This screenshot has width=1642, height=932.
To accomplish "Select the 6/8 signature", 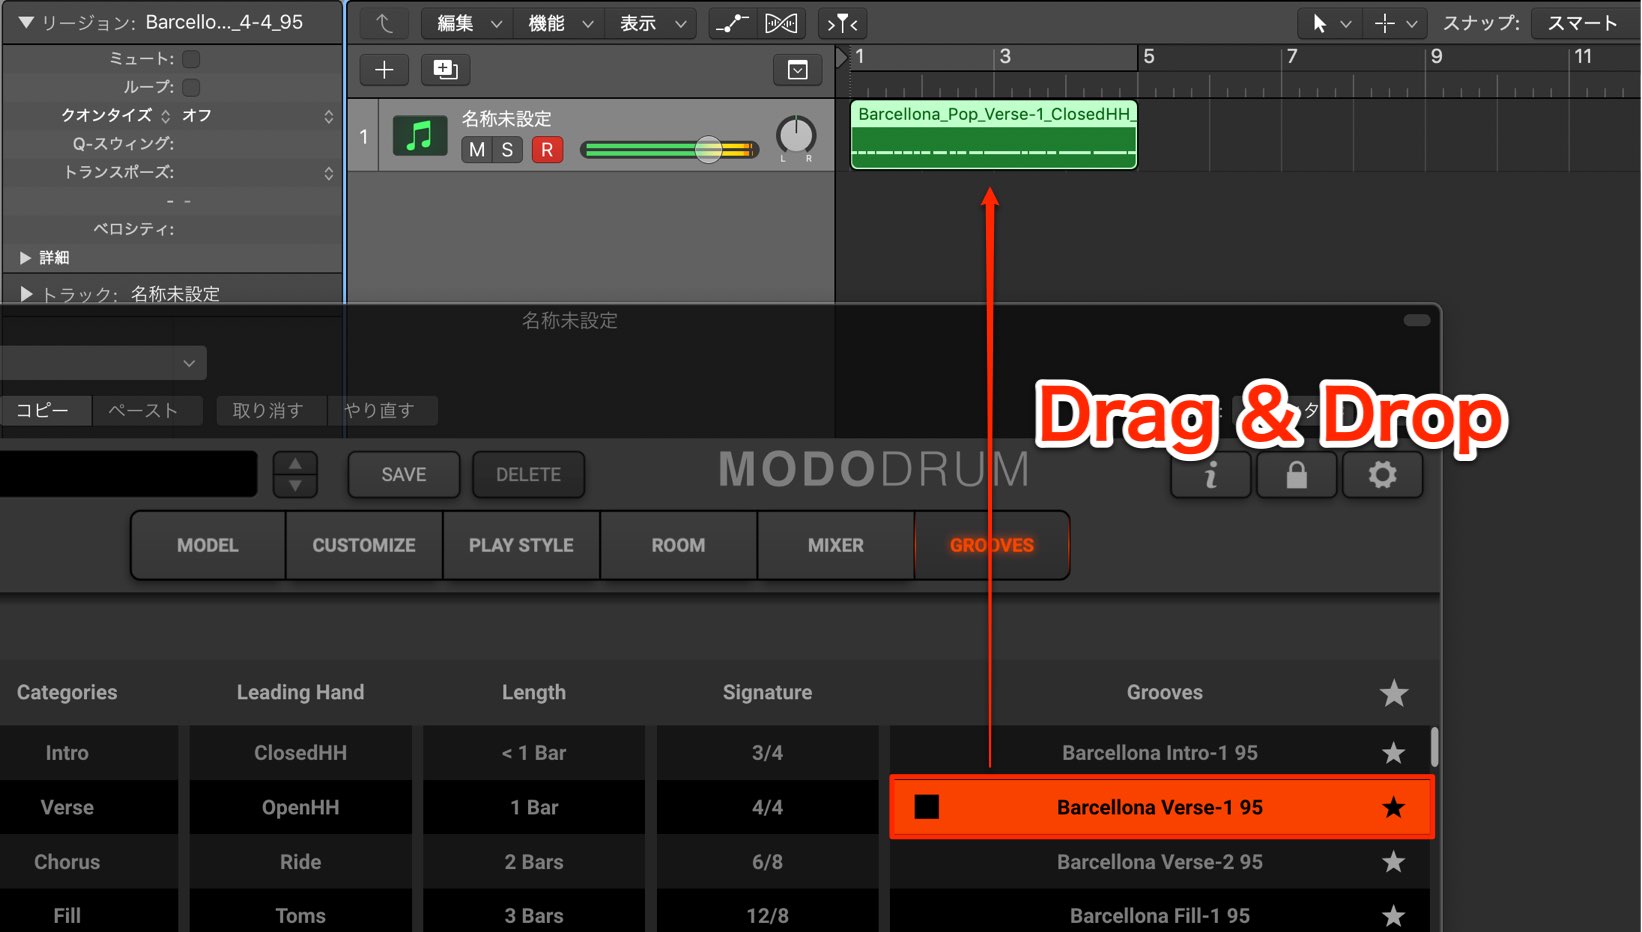I will point(767,862).
